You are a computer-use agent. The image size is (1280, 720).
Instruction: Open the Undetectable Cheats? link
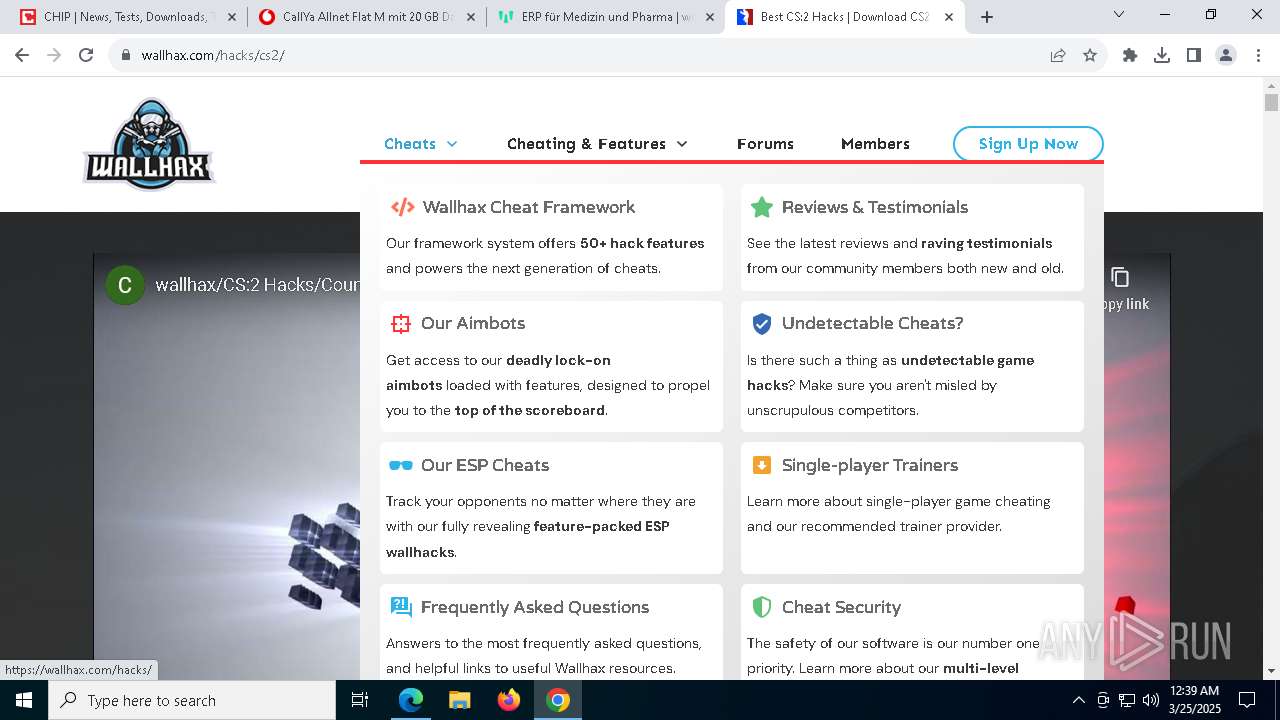point(873,323)
